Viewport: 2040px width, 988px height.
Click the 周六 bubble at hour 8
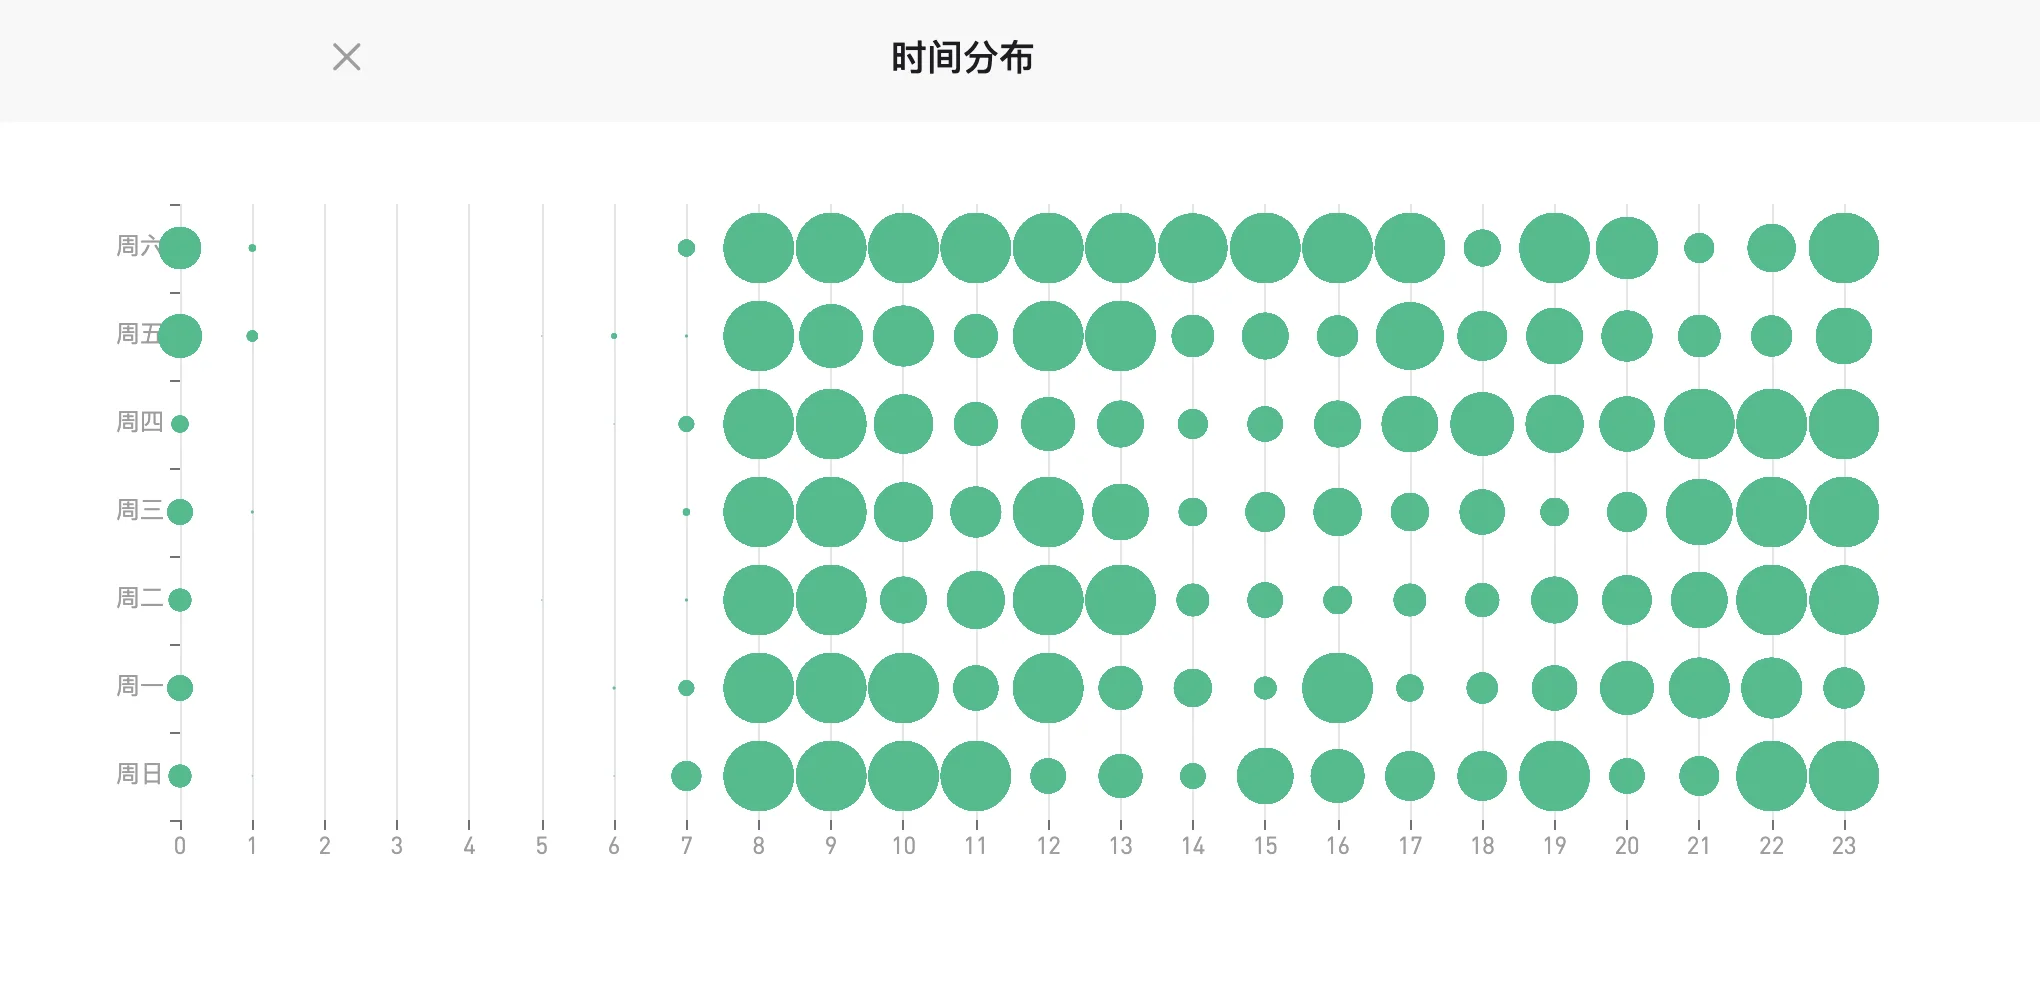pyautogui.click(x=758, y=248)
